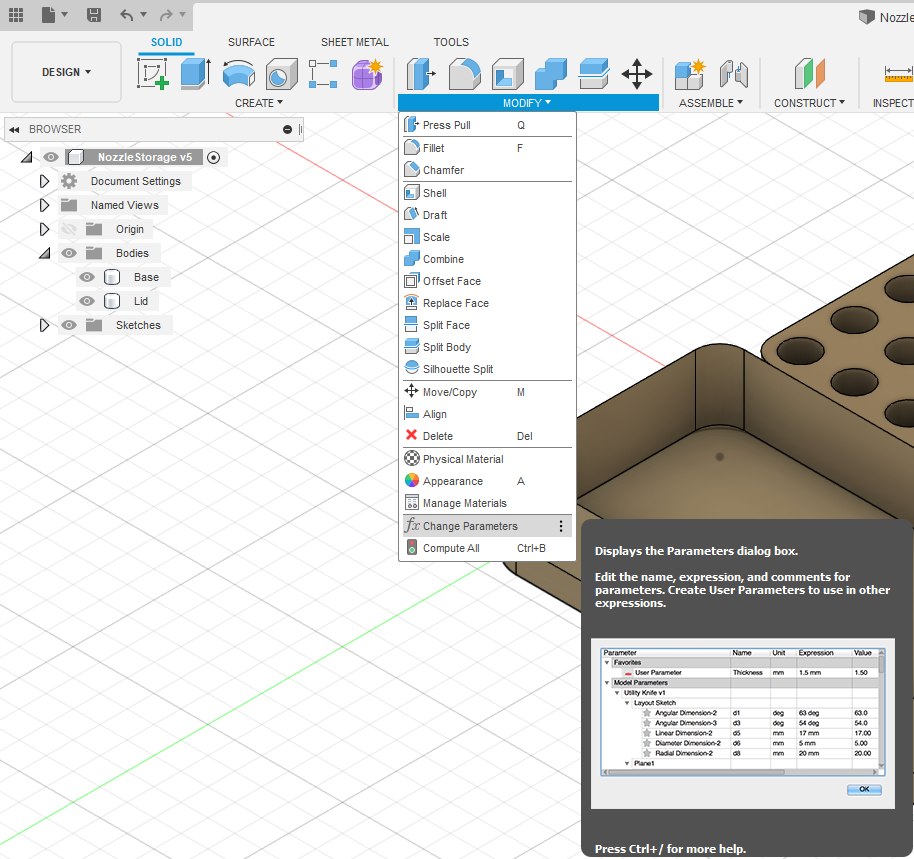Choose Replace Face menu entry
Screen dimensions: 914x859
coord(487,303)
